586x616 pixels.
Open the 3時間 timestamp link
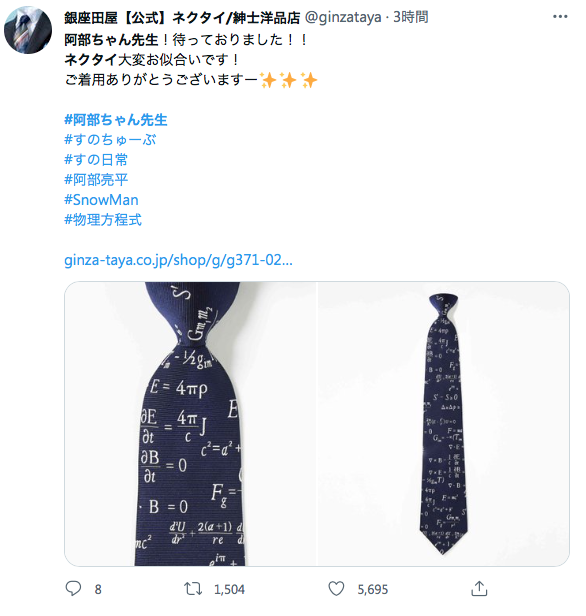tap(410, 17)
